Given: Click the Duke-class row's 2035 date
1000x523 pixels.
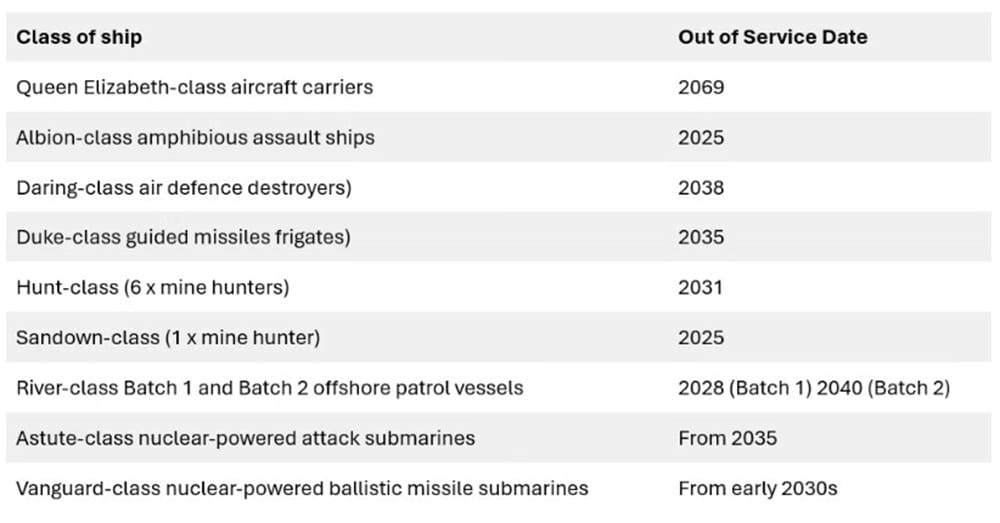Looking at the screenshot, I should 701,237.
